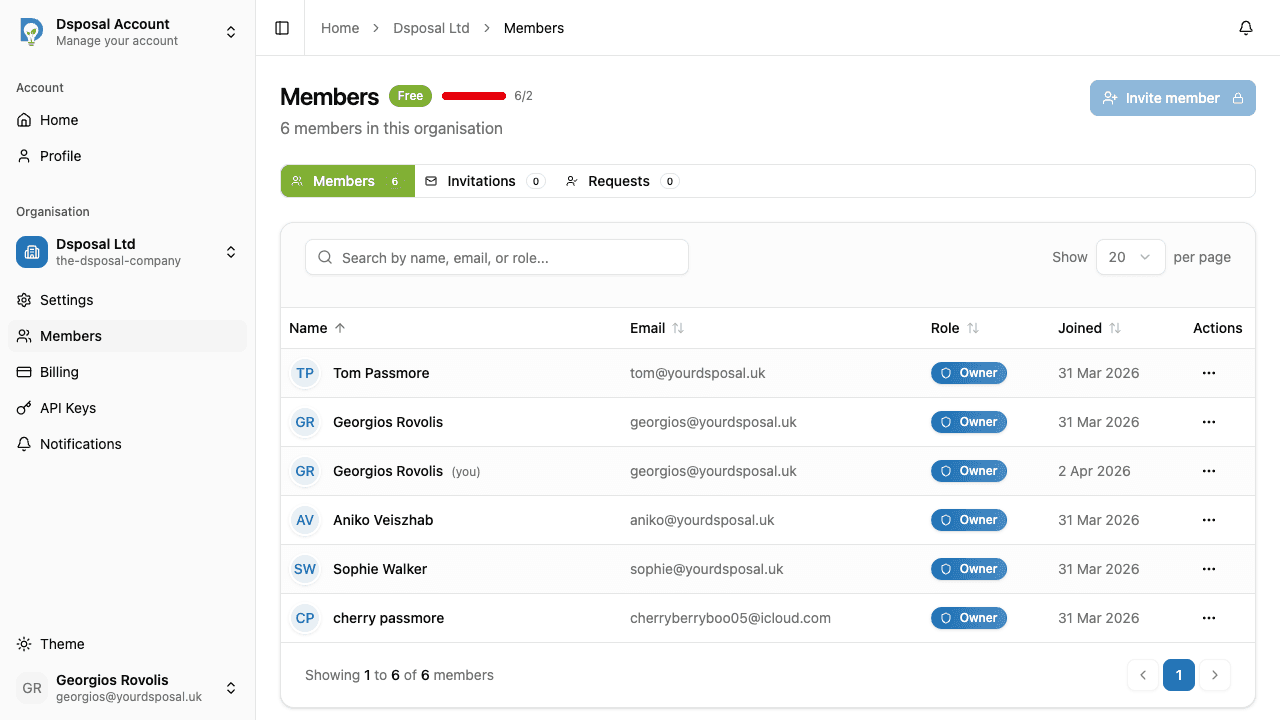Open Notifications settings from the sidebar
Image resolution: width=1280 pixels, height=720 pixels.
point(80,443)
